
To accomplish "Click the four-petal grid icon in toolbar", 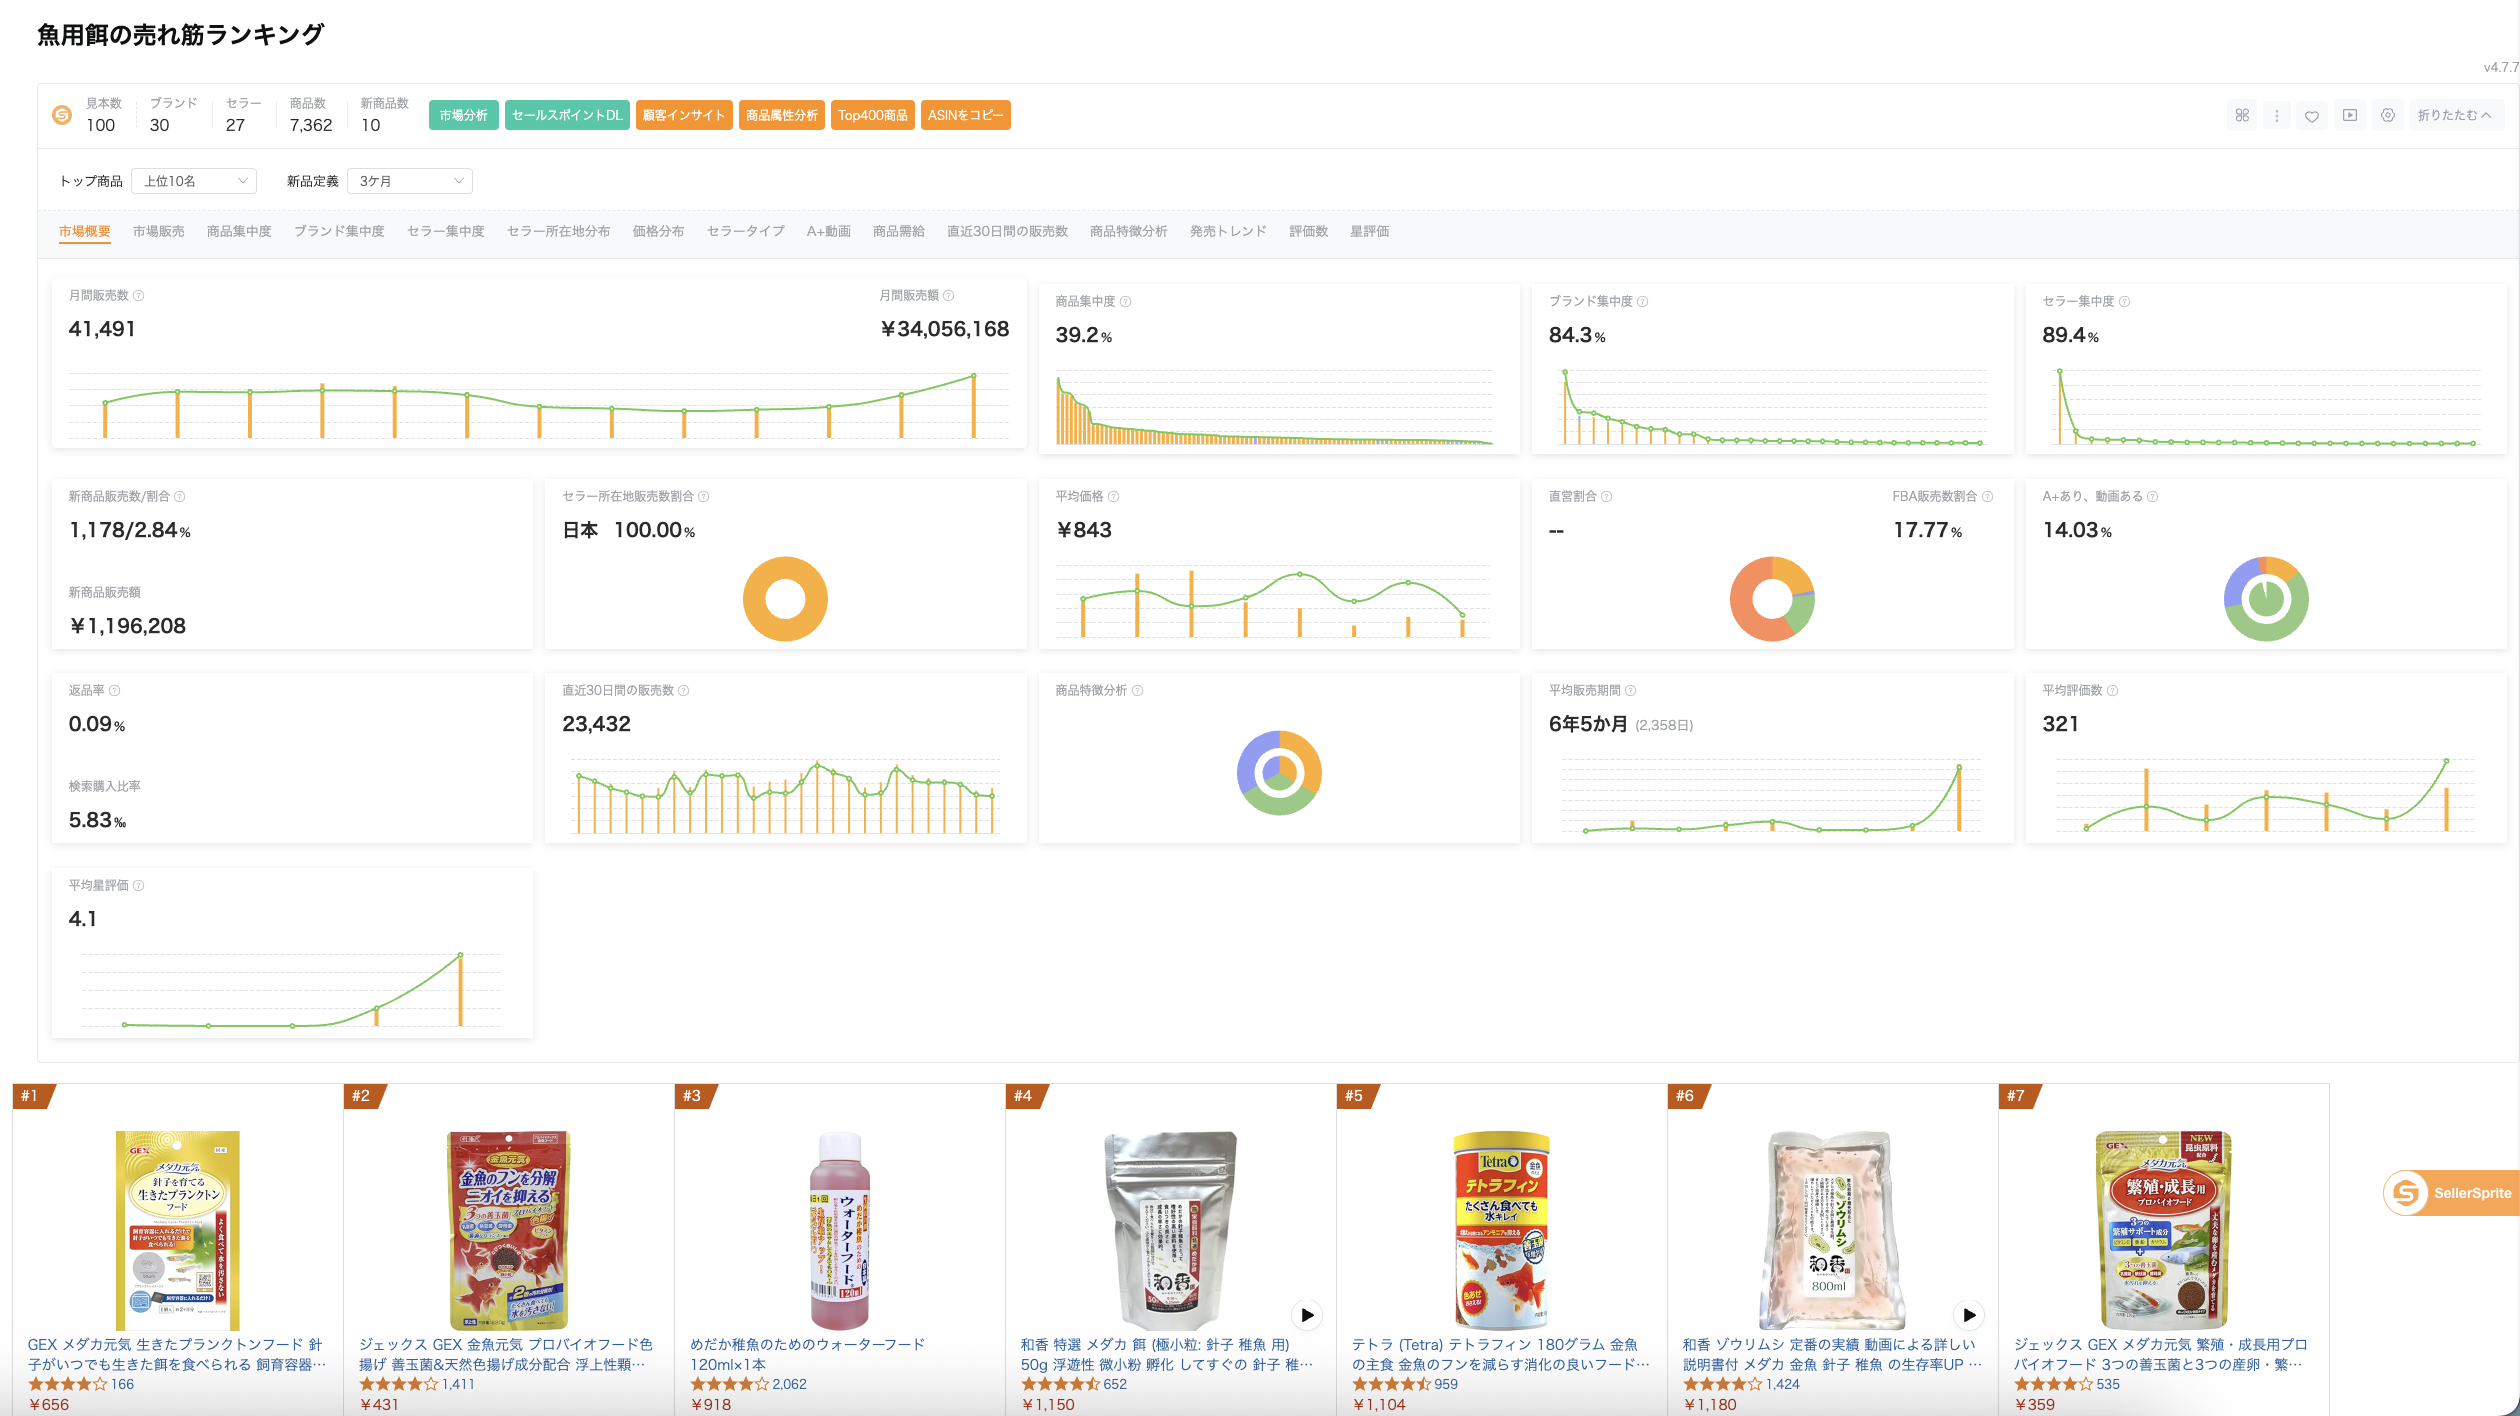I will pos(2242,115).
